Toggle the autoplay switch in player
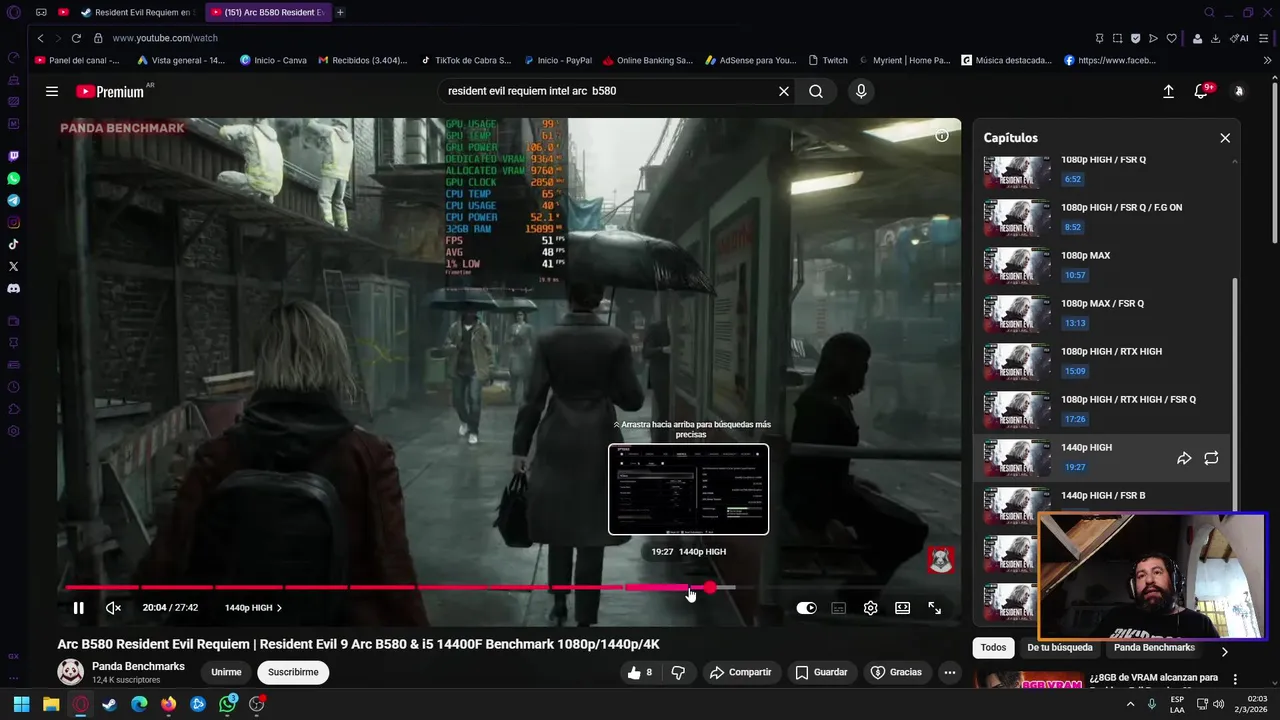This screenshot has width=1280, height=720. coord(806,608)
